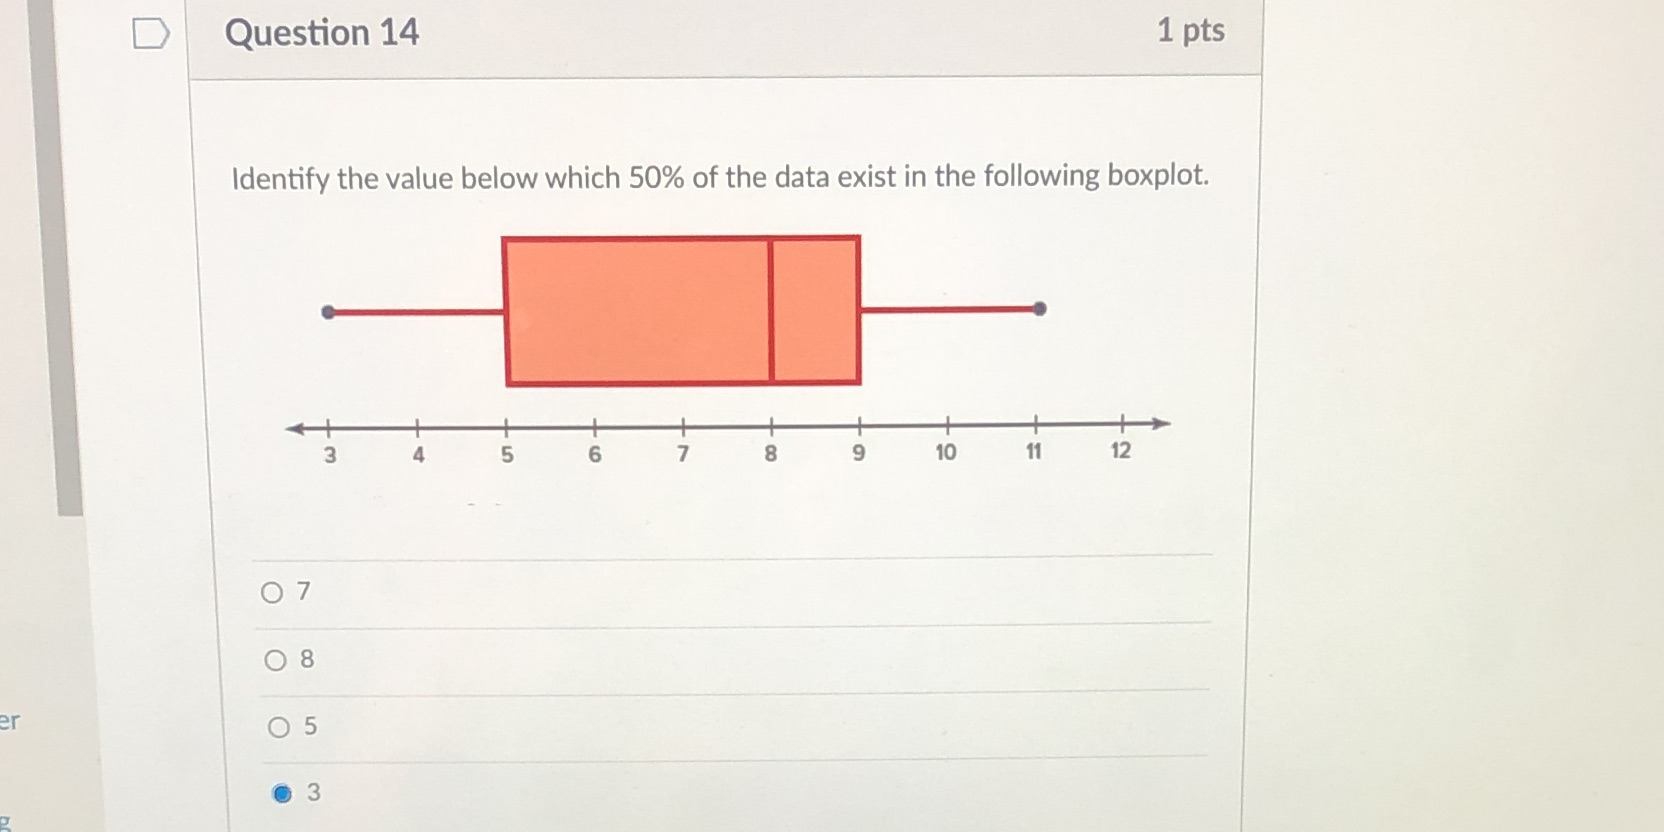Select the radio button for answer 3
1664x832 pixels.
click(x=282, y=794)
